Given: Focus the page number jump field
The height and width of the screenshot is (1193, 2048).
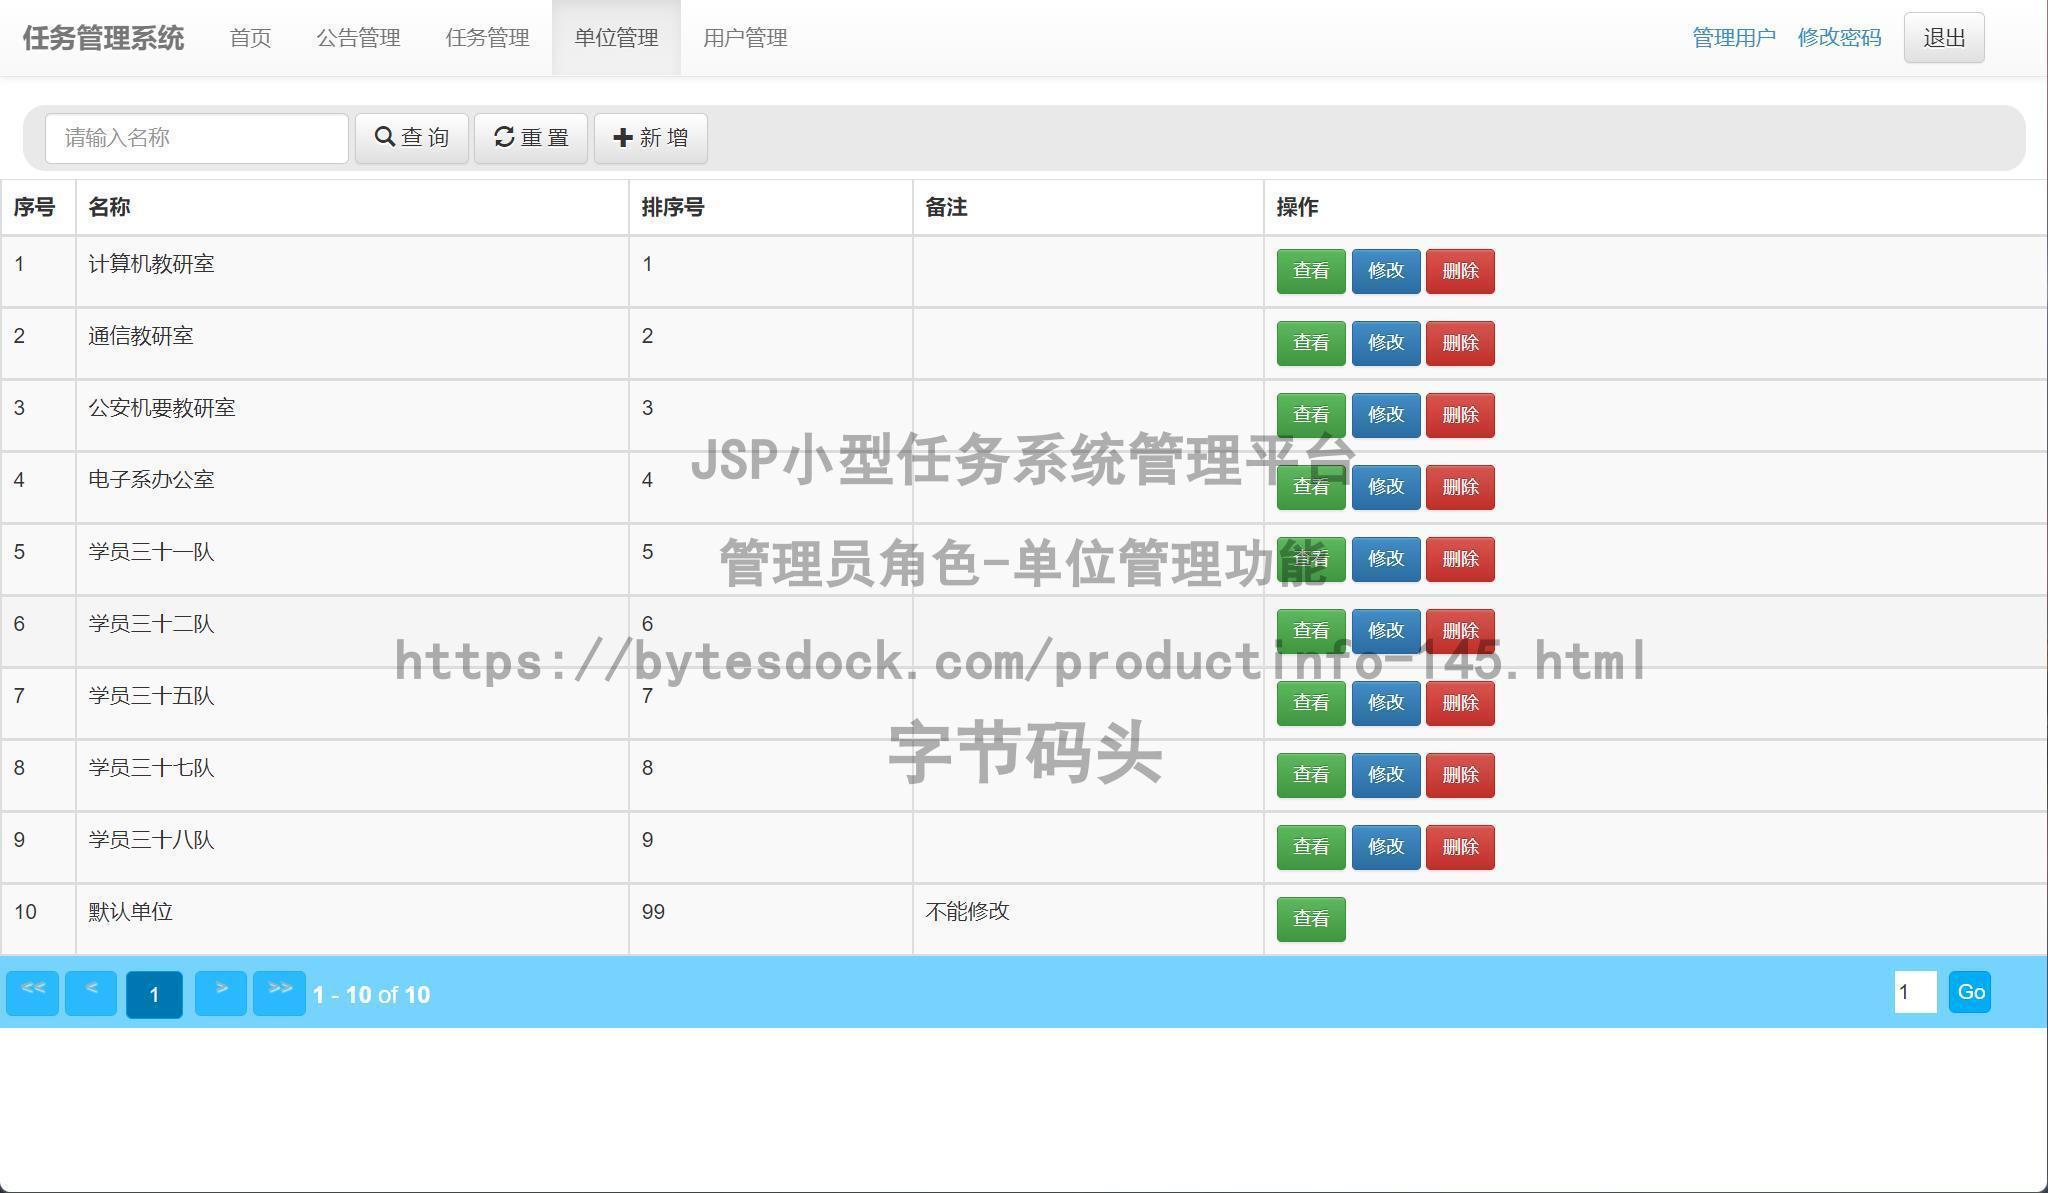Looking at the screenshot, I should pyautogui.click(x=1915, y=992).
